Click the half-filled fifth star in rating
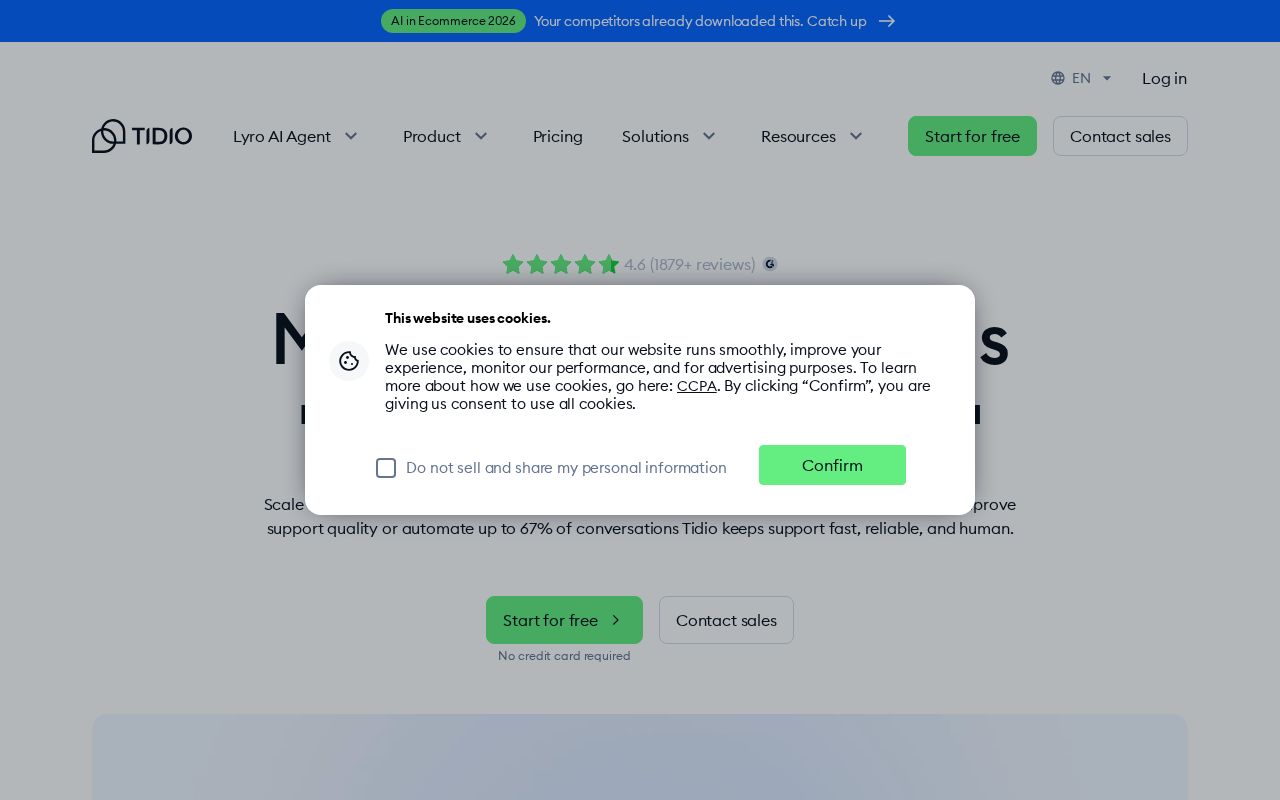Screen dimensions: 1280x800 click(x=609, y=264)
